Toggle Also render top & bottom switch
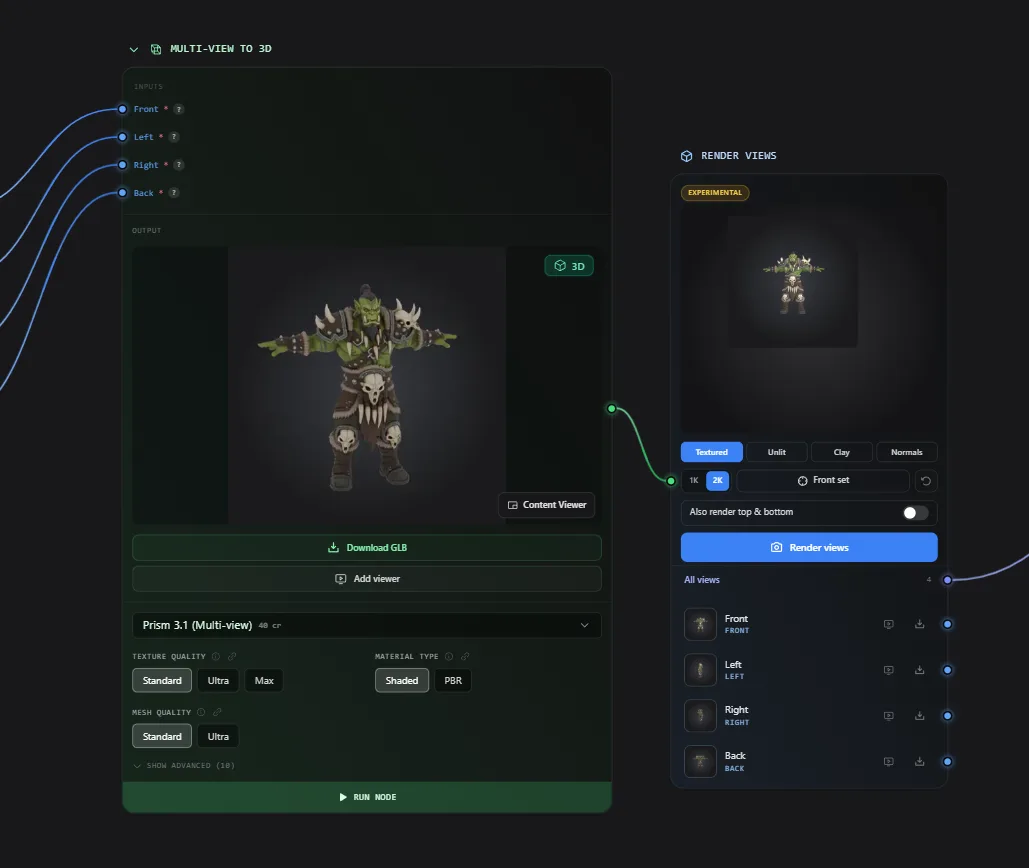This screenshot has height=868, width=1029. click(x=915, y=512)
